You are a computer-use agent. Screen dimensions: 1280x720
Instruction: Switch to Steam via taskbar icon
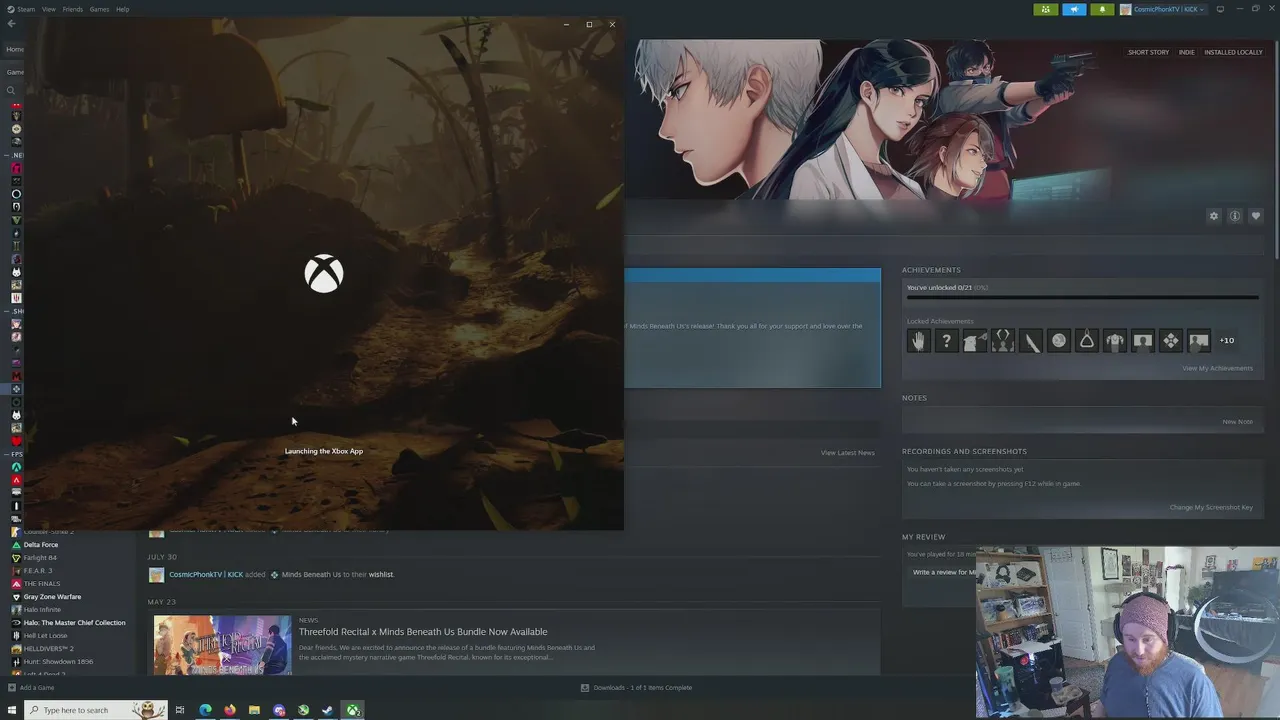pyautogui.click(x=328, y=710)
